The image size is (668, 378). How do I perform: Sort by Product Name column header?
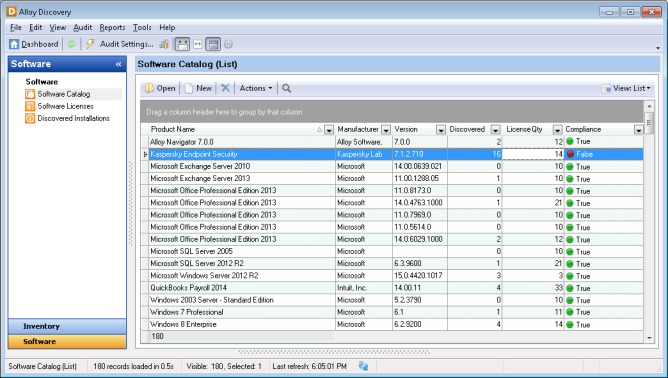pyautogui.click(x=173, y=130)
